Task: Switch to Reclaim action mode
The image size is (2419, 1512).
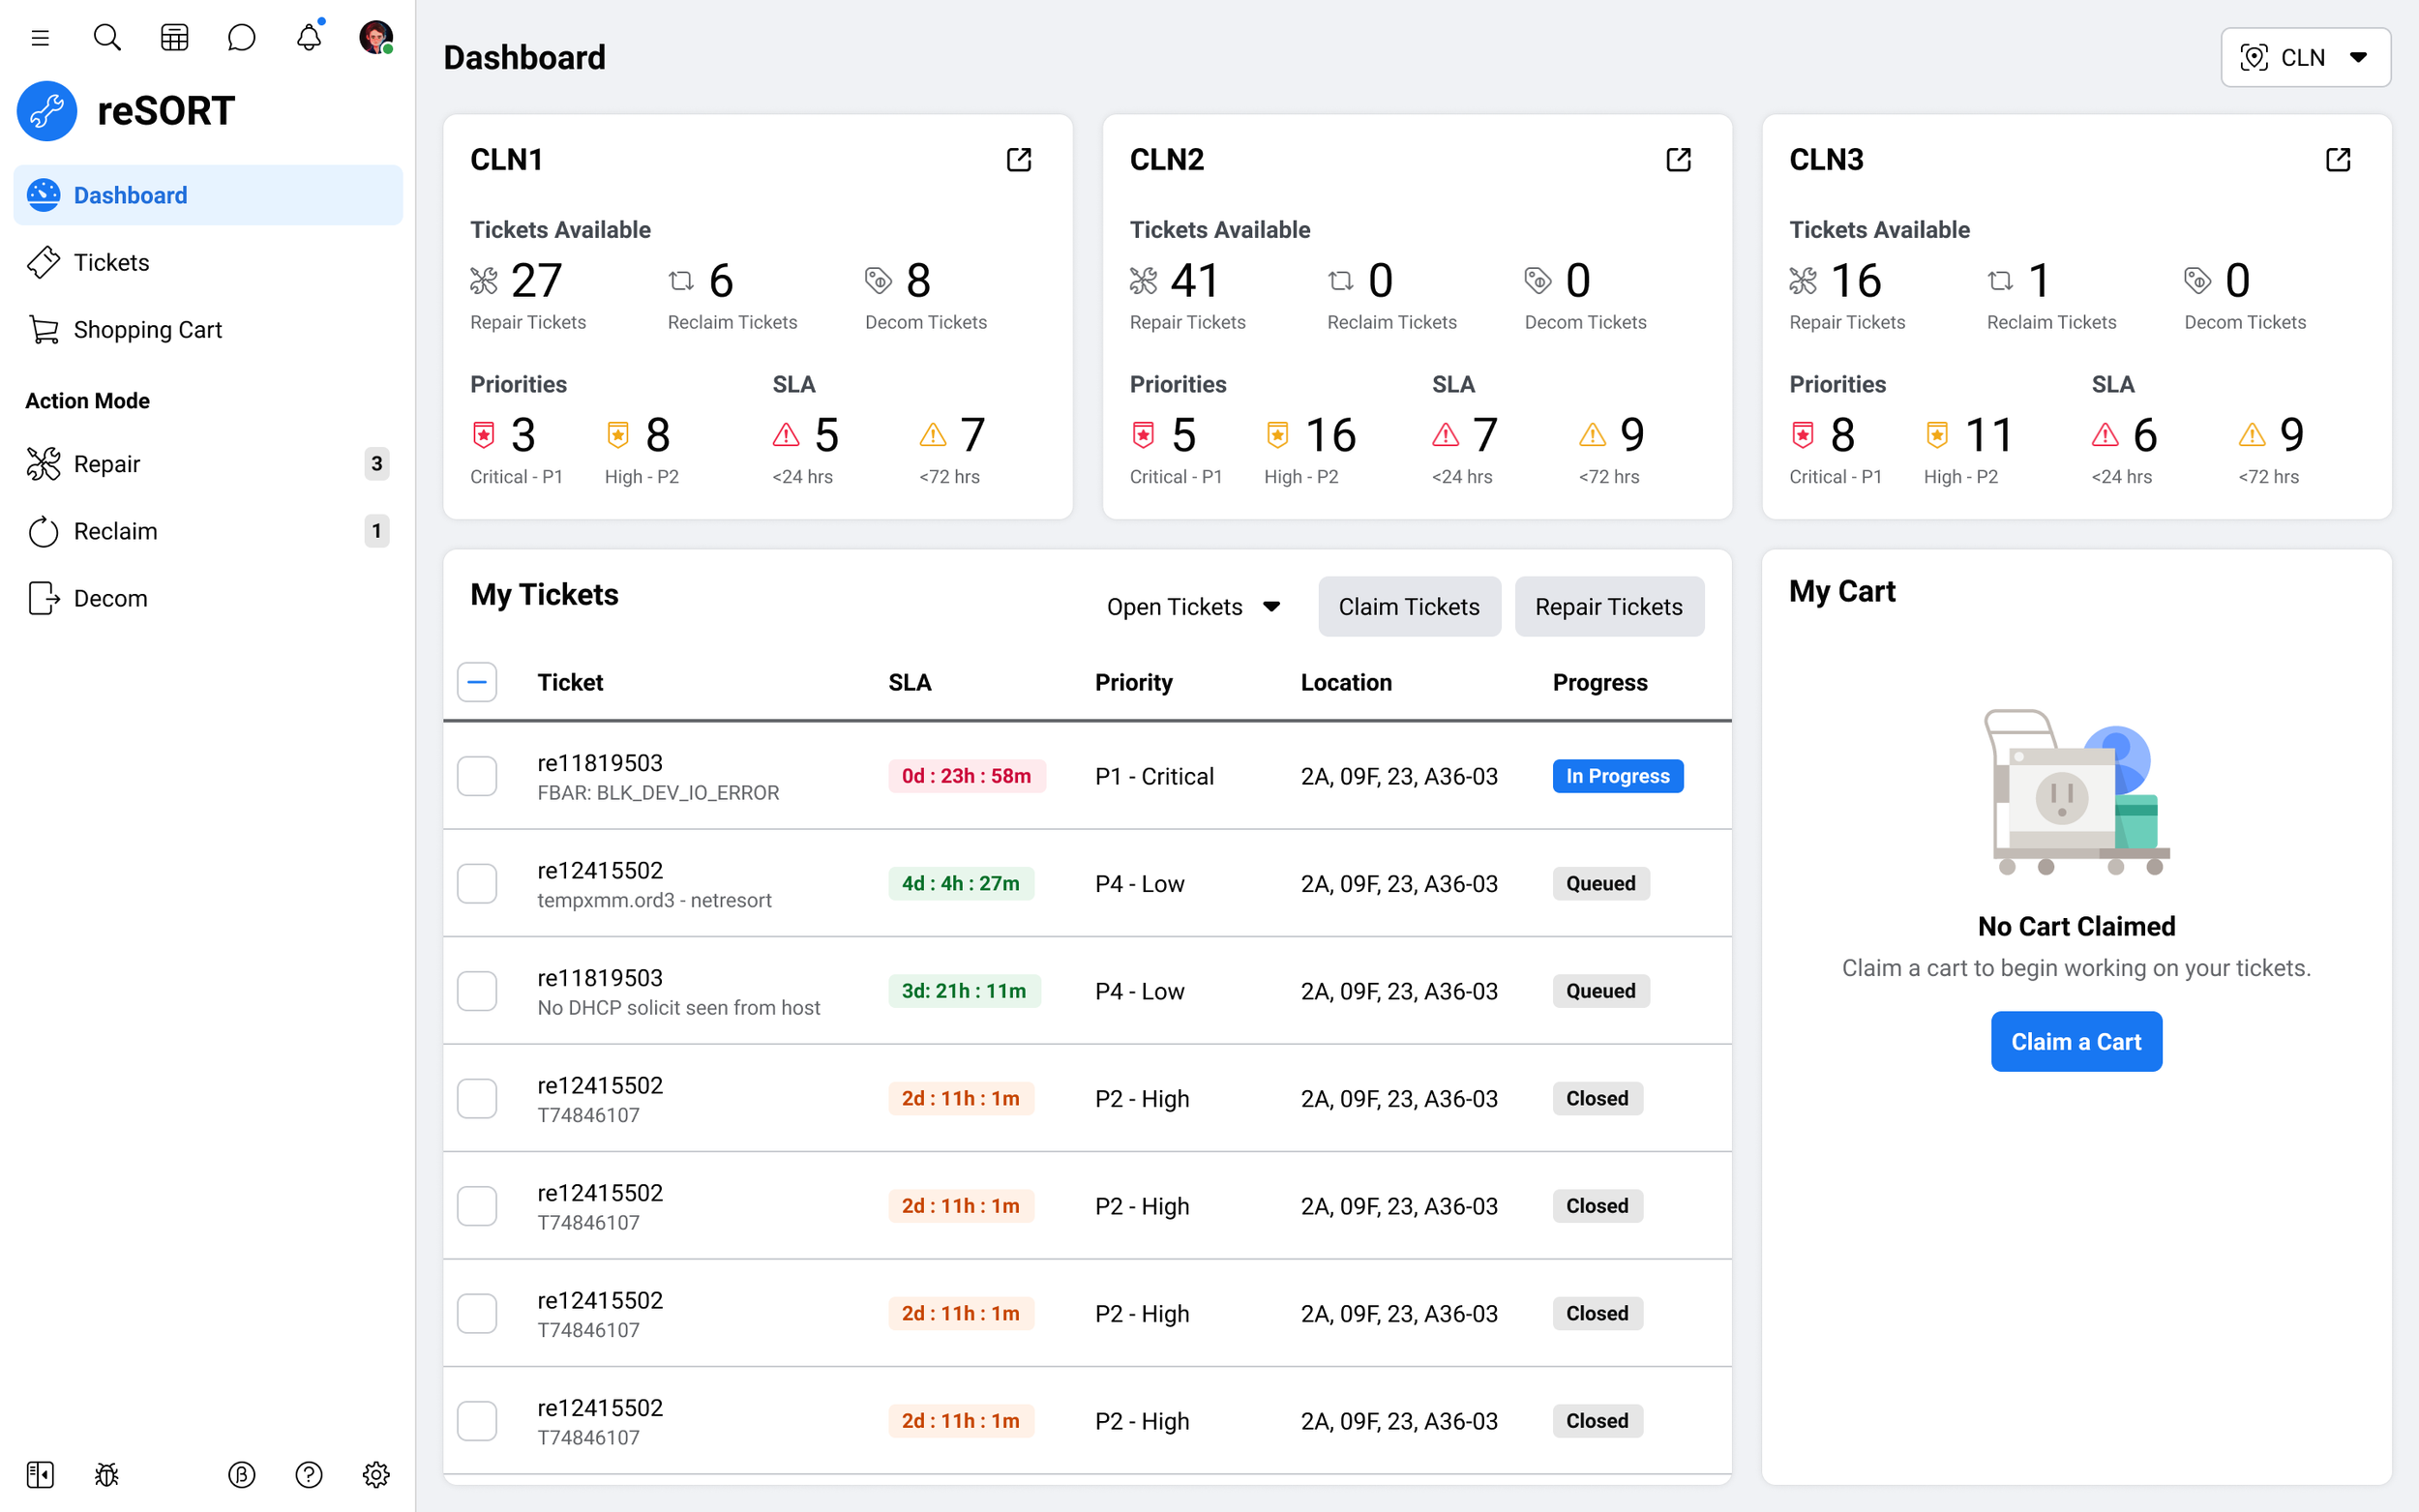Action: 115,531
